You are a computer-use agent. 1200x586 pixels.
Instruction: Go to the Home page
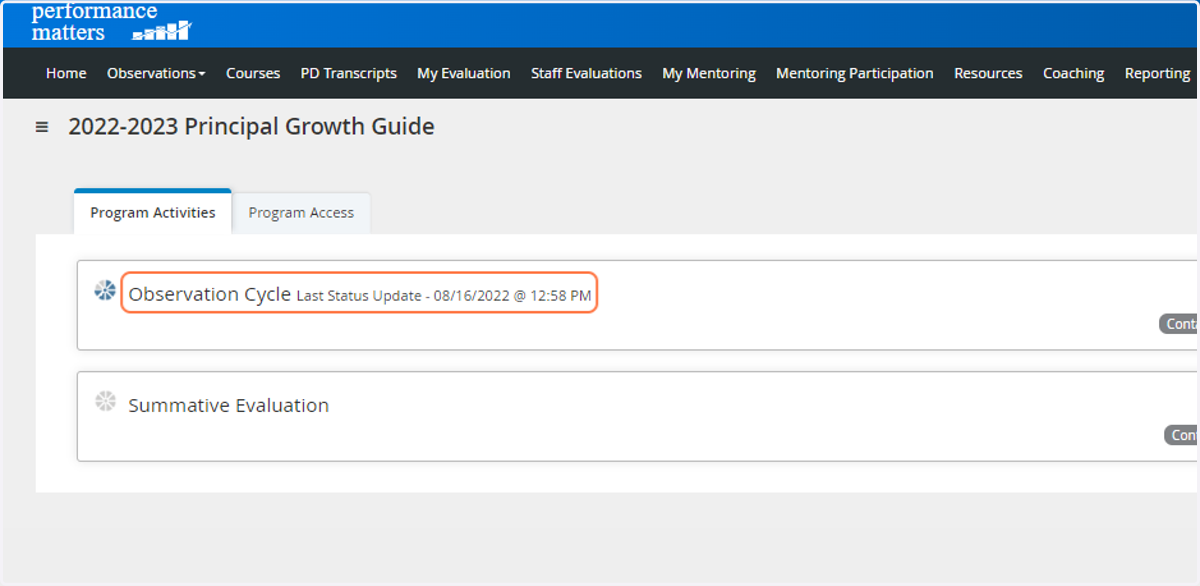[66, 73]
